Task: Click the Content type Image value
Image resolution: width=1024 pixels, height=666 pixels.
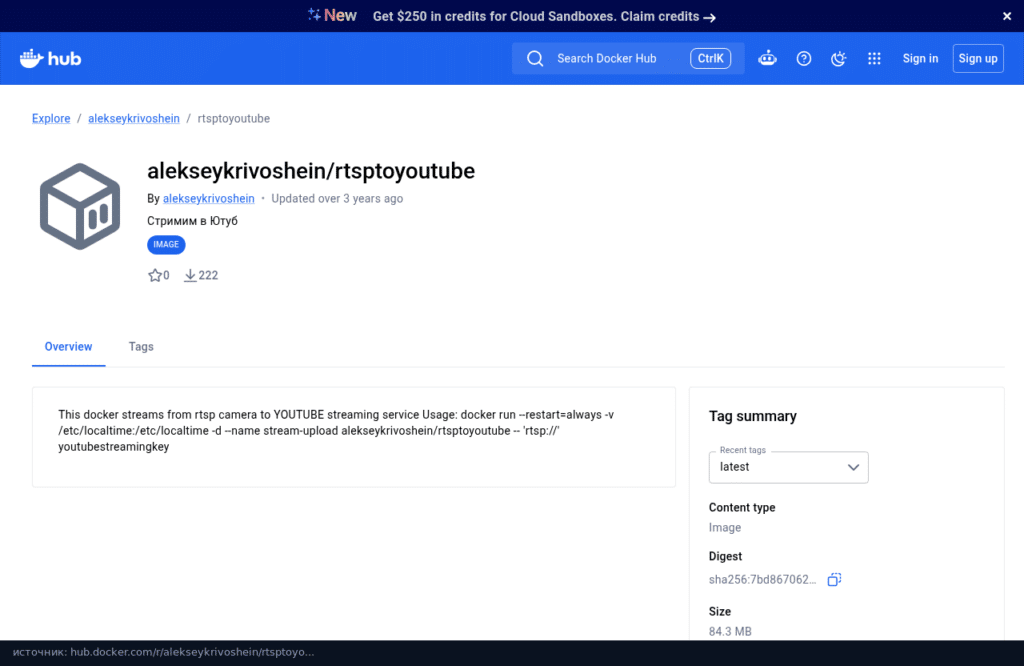Action: tap(725, 528)
